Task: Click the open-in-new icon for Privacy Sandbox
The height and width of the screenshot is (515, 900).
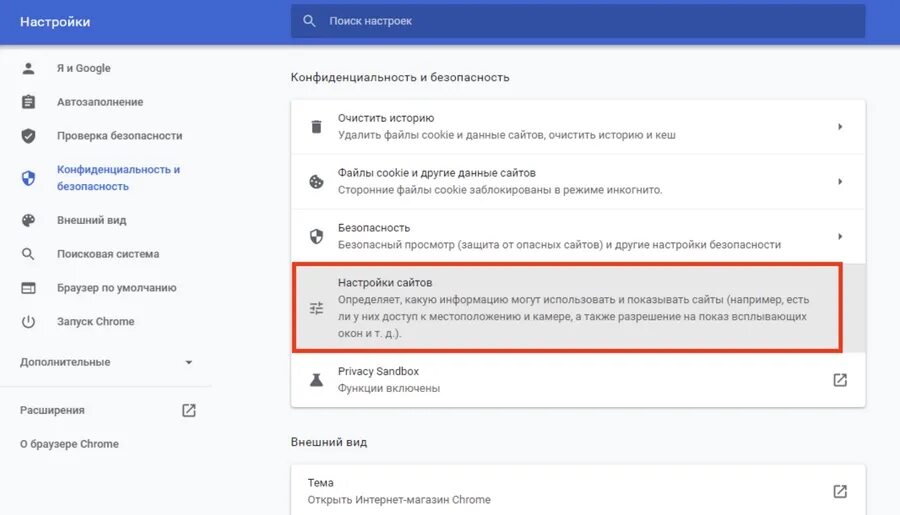Action: click(840, 380)
